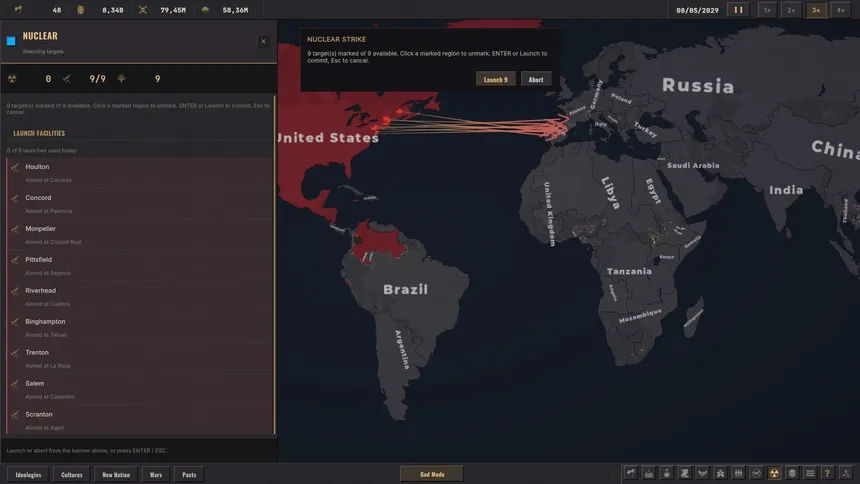Set game speed to 3x

[816, 10]
